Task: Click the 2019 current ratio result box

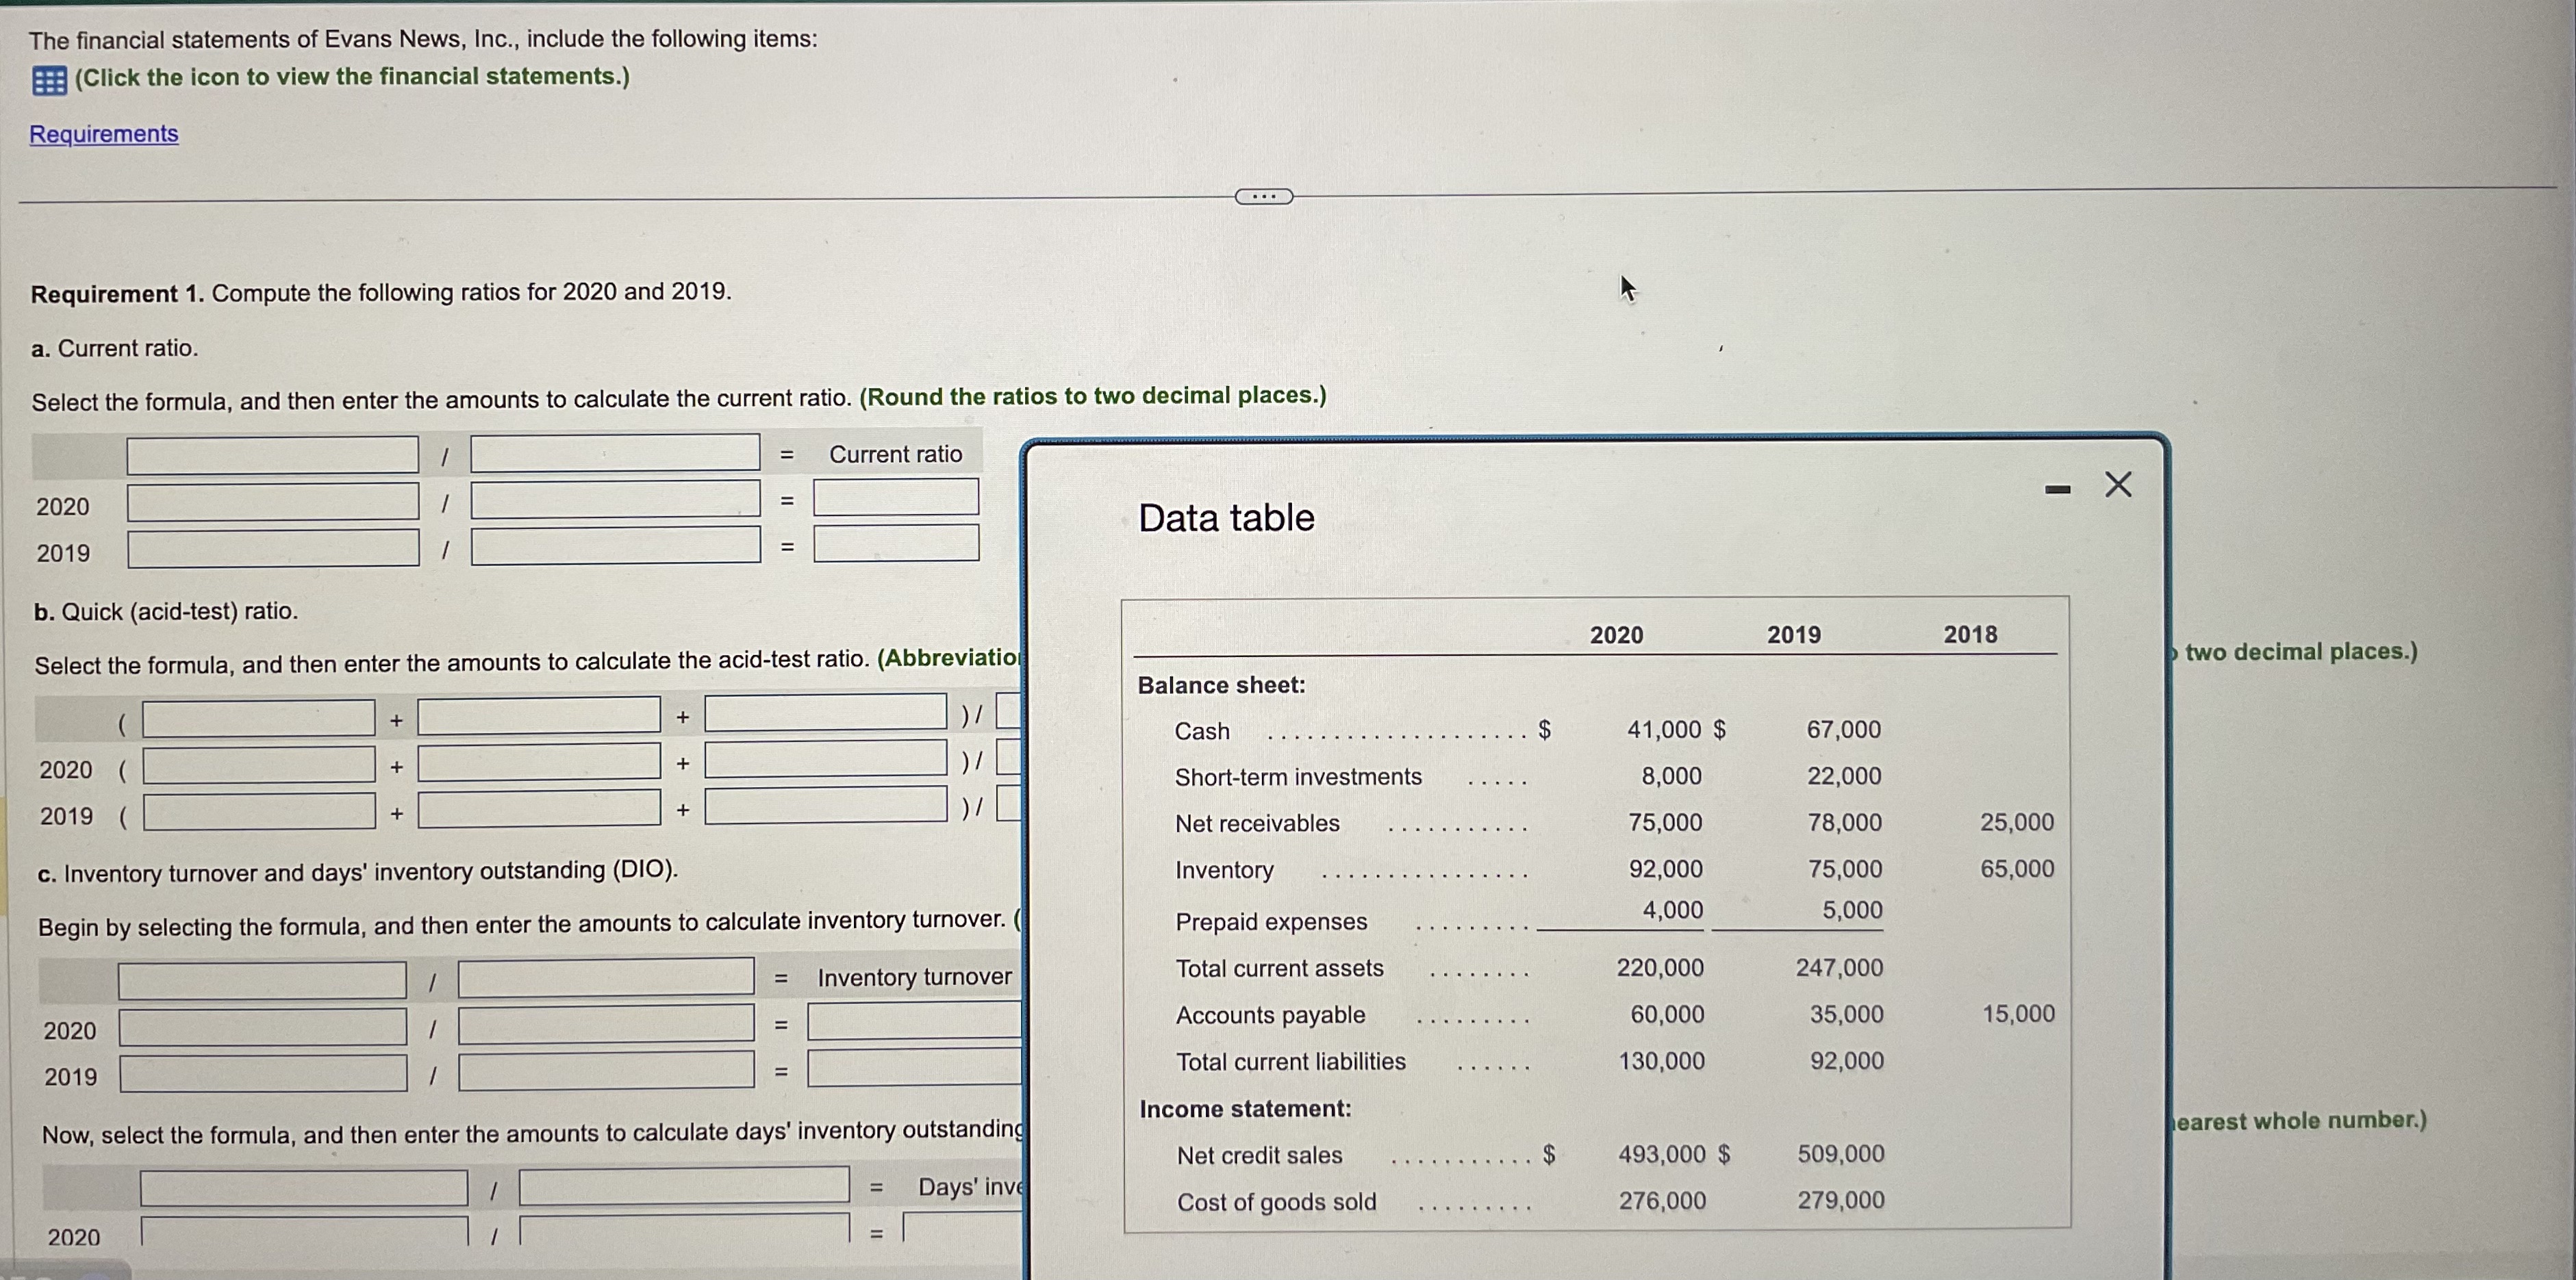Action: point(894,544)
